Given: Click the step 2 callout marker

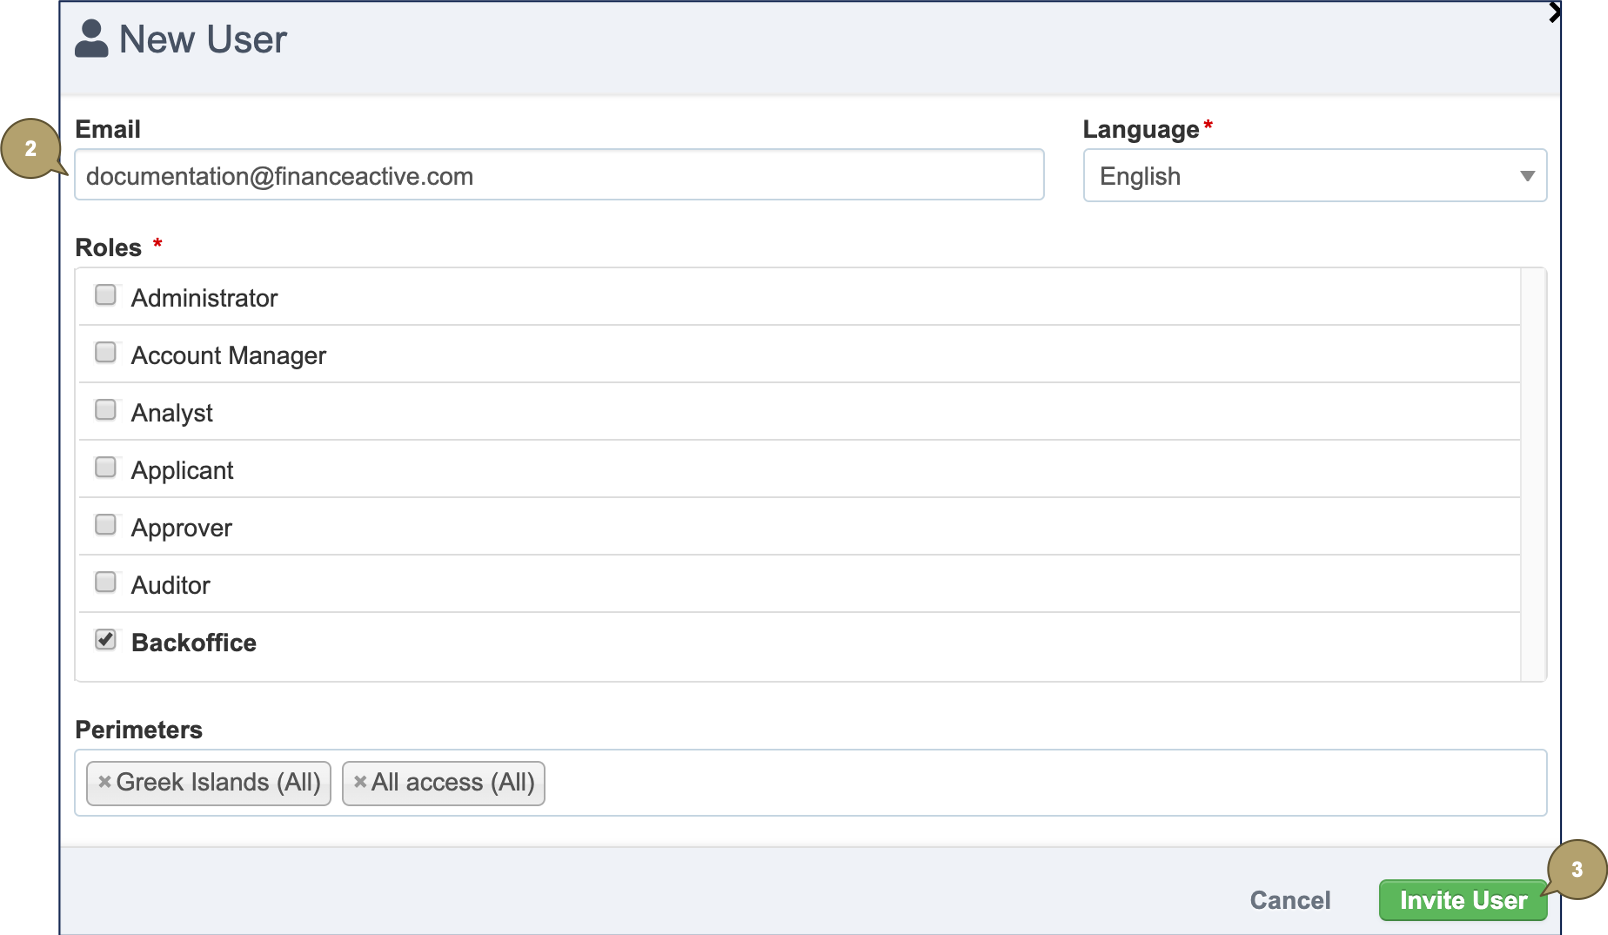Looking at the screenshot, I should [31, 149].
